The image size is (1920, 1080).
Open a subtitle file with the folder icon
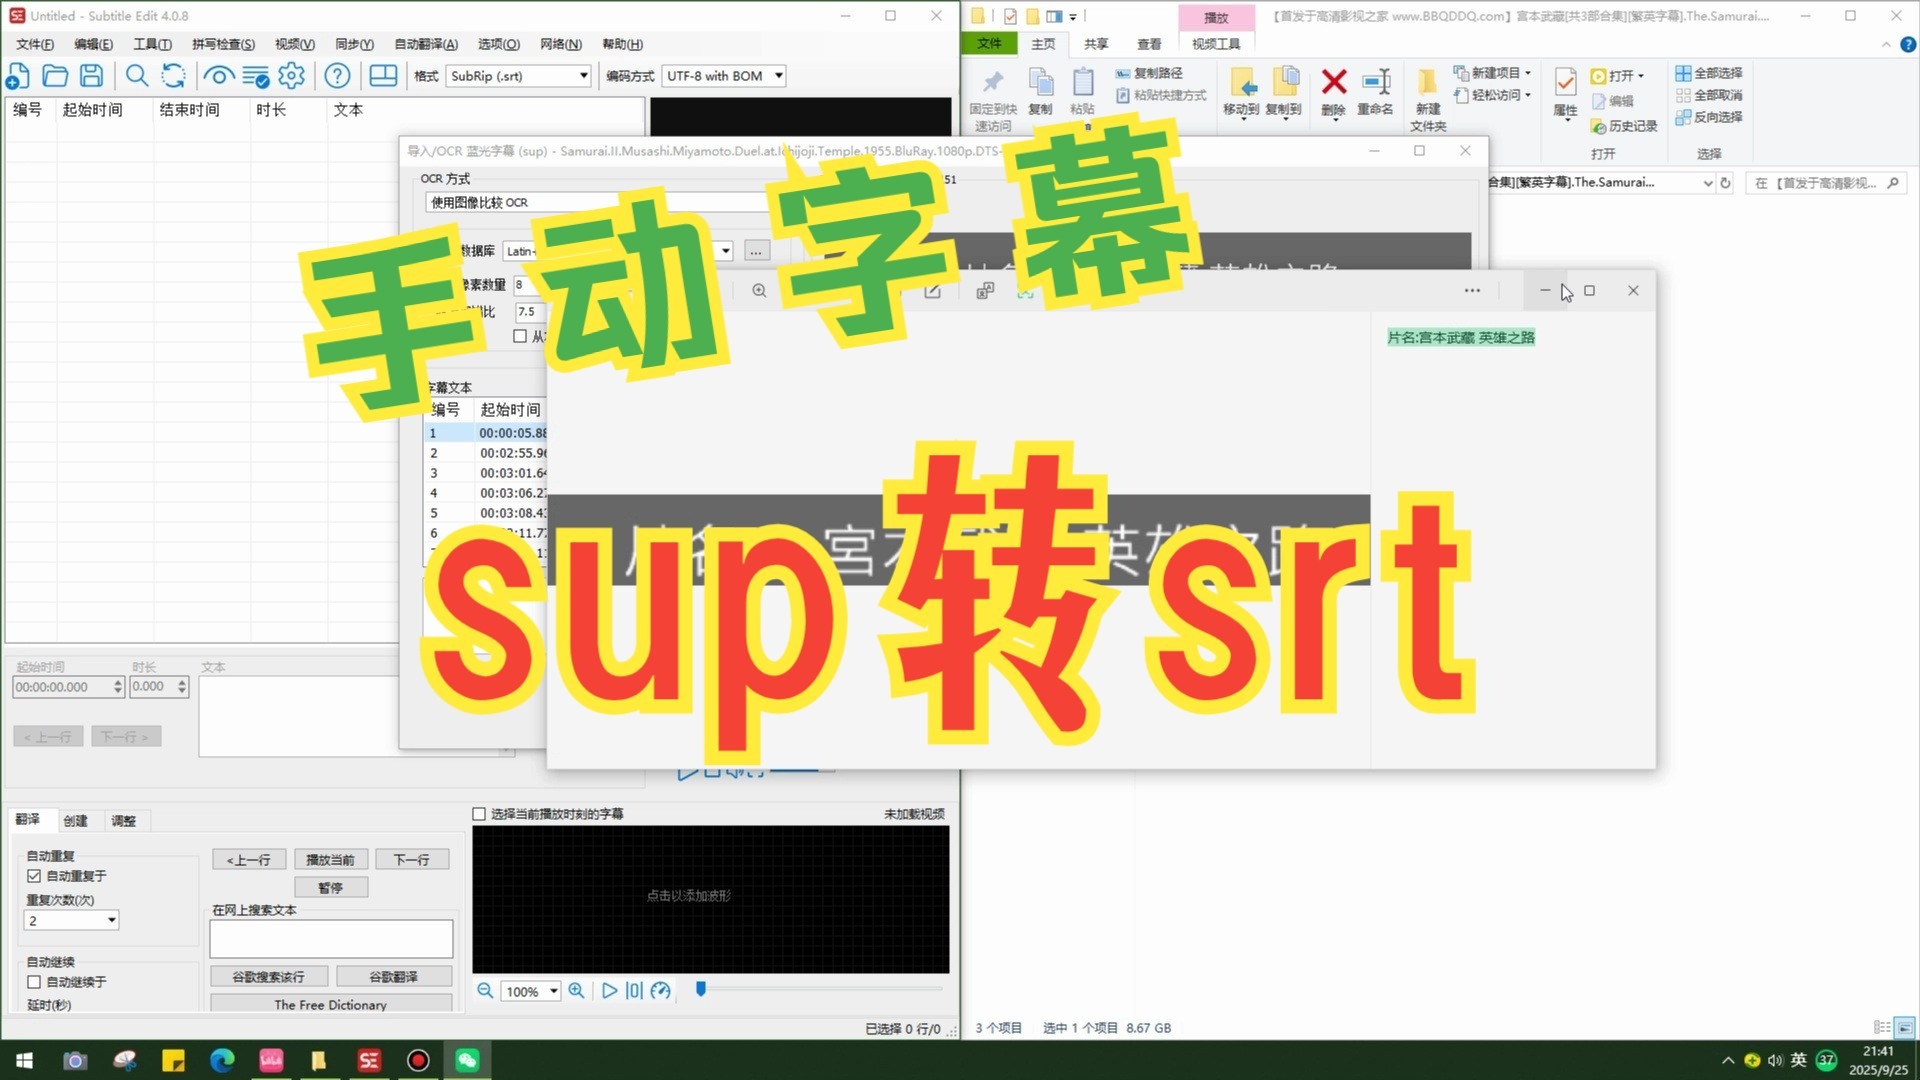(55, 76)
